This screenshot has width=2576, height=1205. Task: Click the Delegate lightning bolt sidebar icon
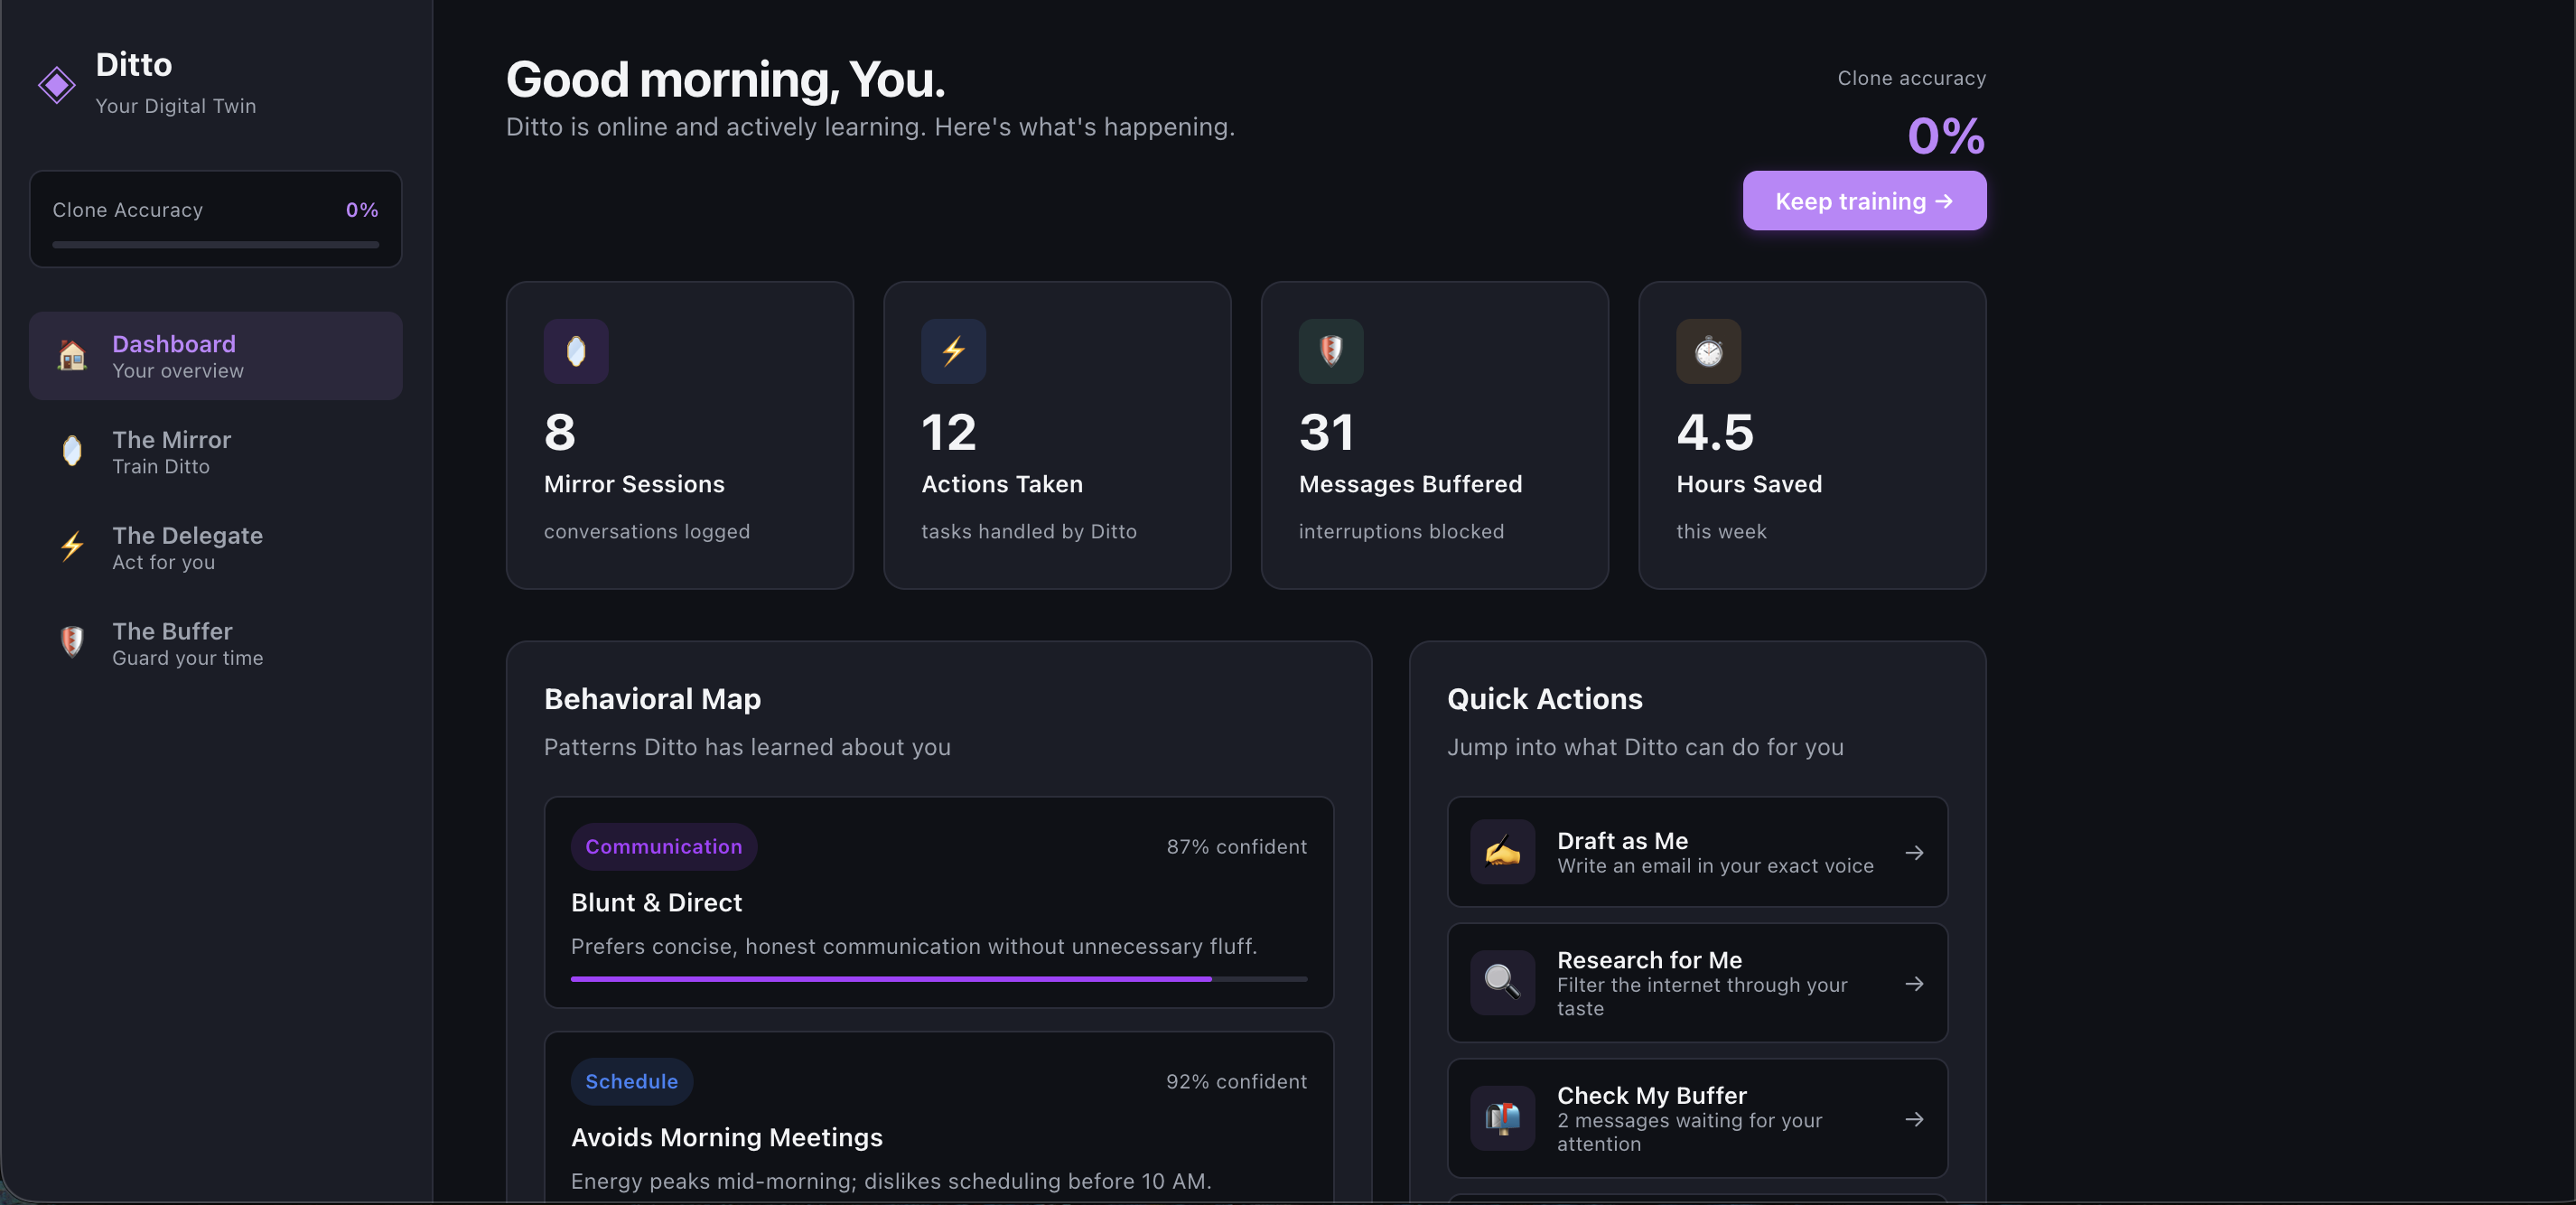tap(72, 547)
